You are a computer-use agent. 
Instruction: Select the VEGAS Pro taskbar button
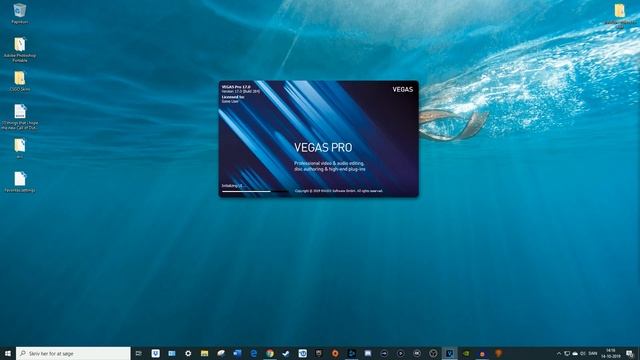[x=449, y=353]
